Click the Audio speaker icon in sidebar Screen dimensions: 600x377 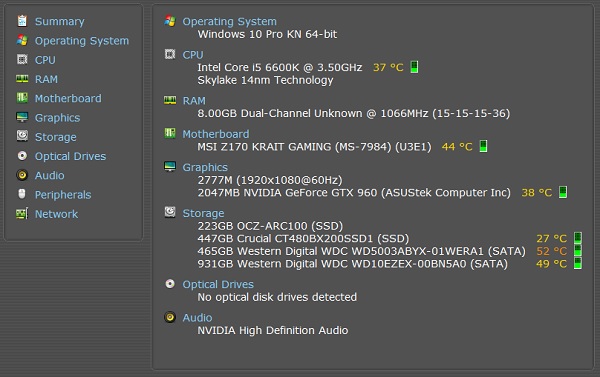coord(22,175)
